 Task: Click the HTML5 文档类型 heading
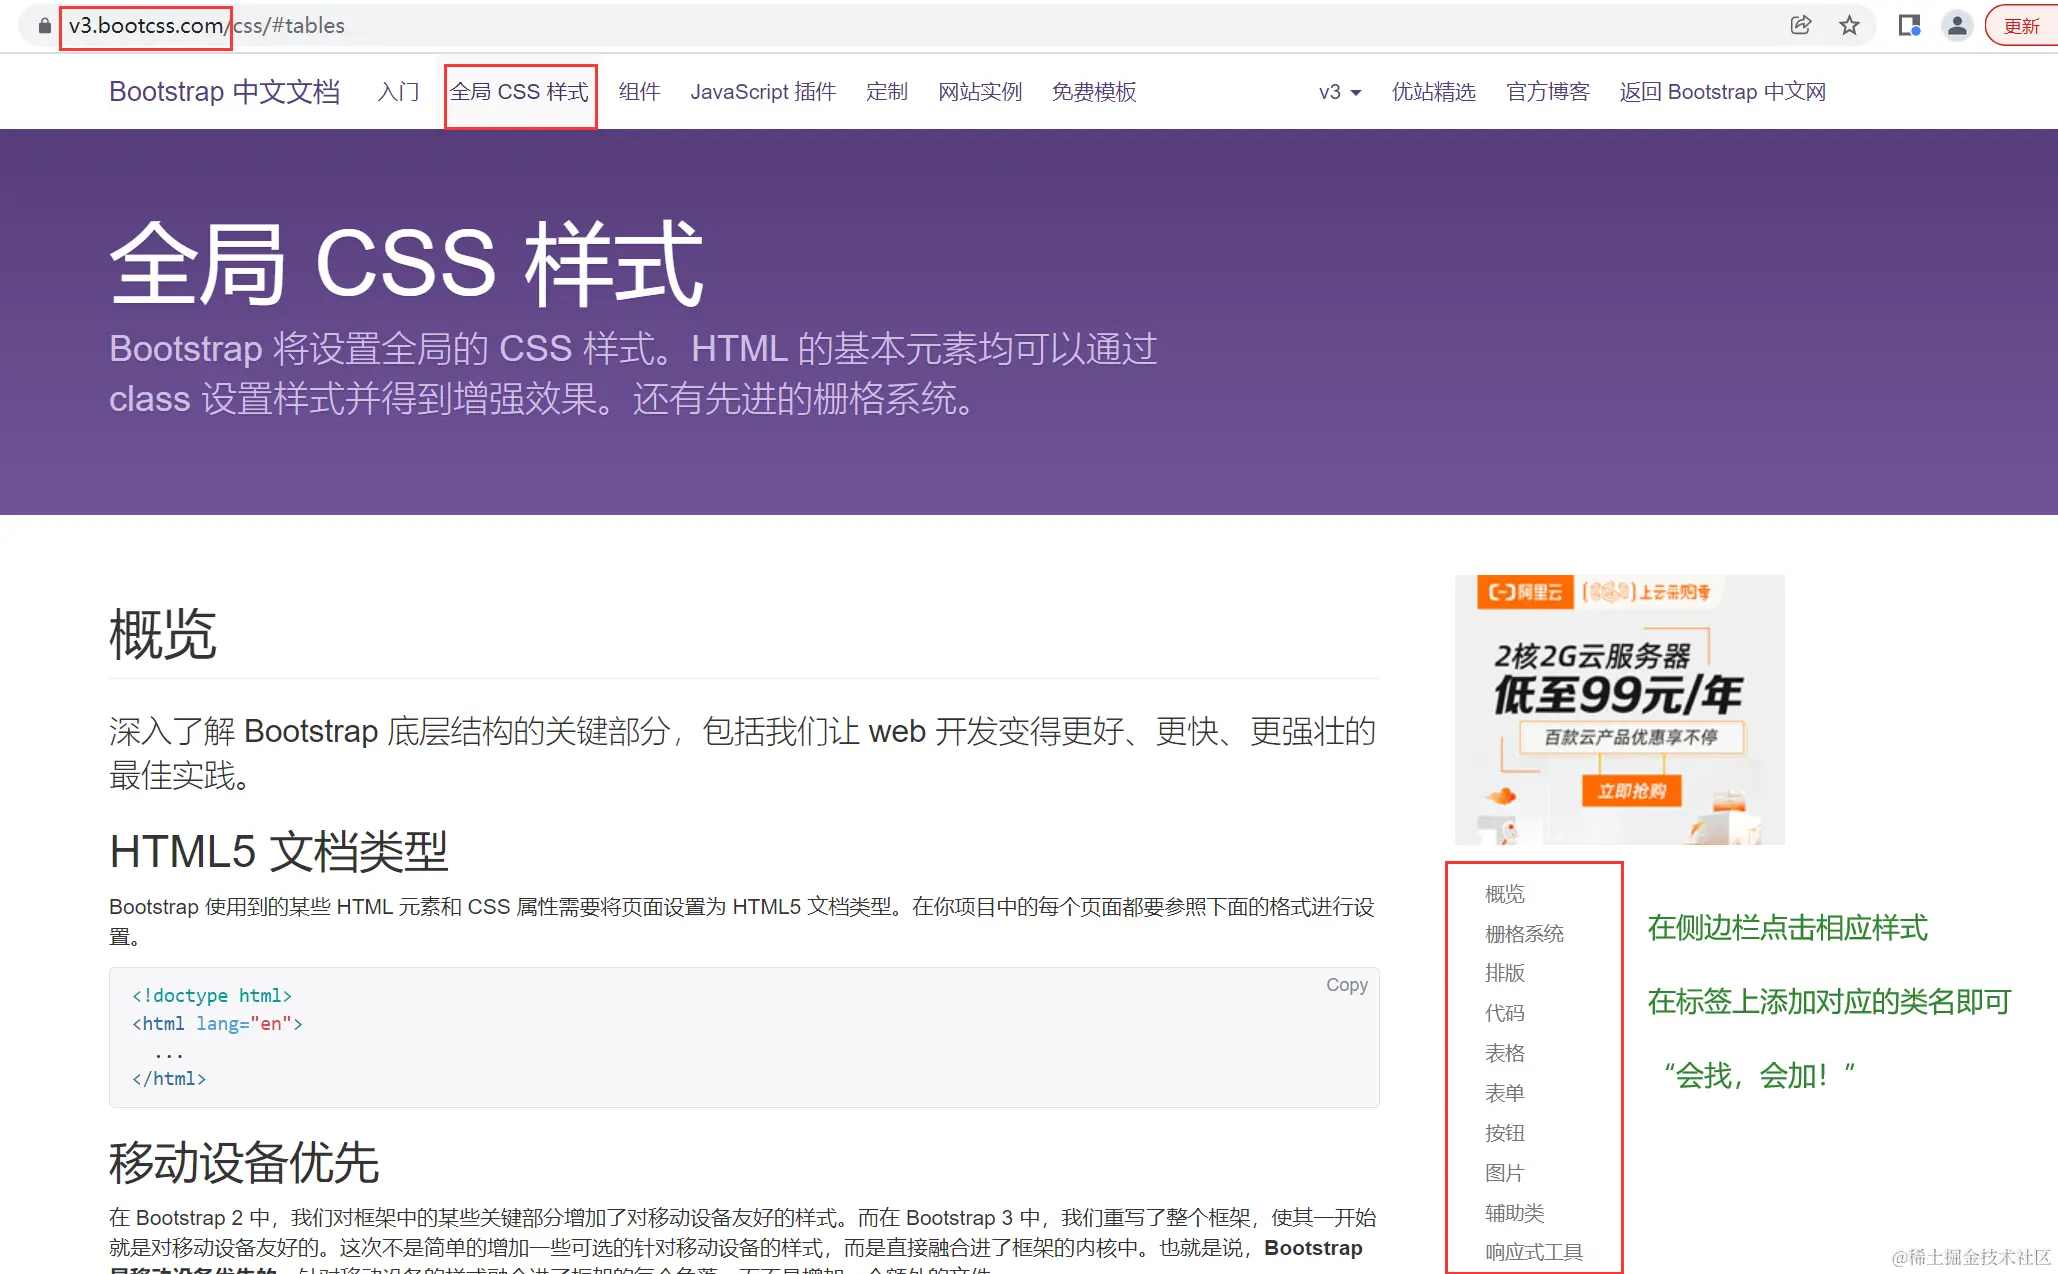coord(279,852)
